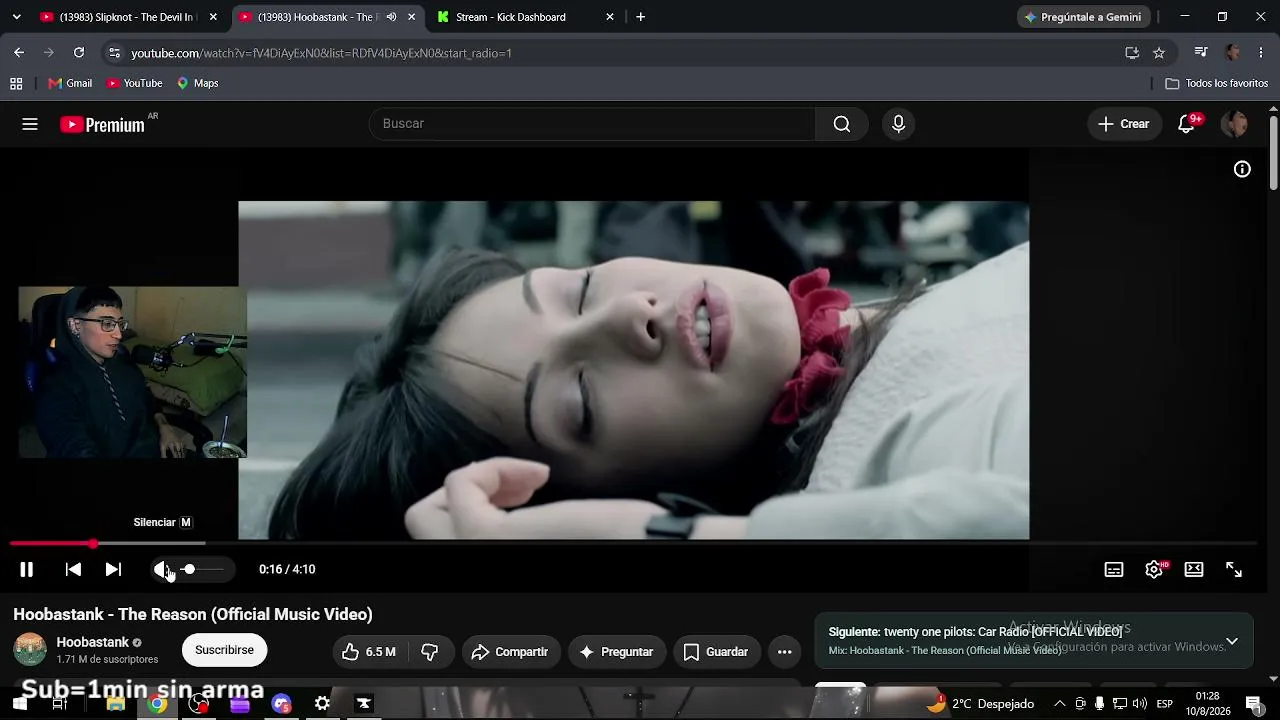Click Pregúntale a Gemini button
Viewport: 1280px width, 720px height.
click(x=1082, y=17)
